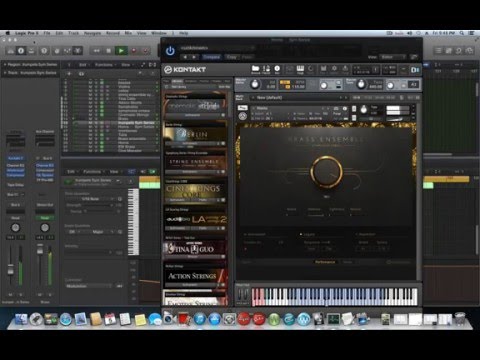Open the Note Pads icon in Logic

[449, 51]
